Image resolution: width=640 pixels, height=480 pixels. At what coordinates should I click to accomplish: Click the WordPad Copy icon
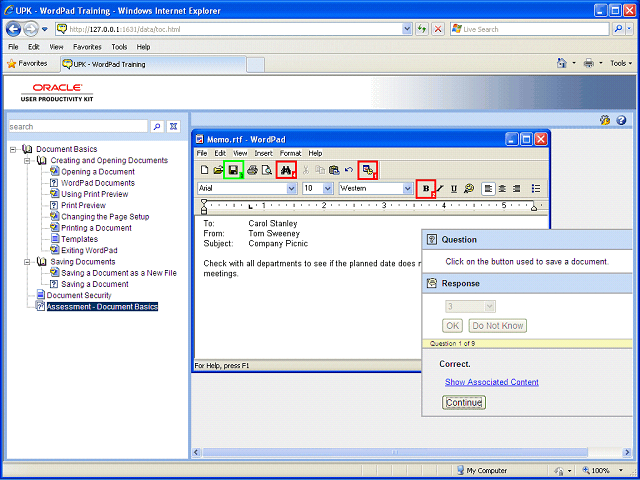coord(320,170)
